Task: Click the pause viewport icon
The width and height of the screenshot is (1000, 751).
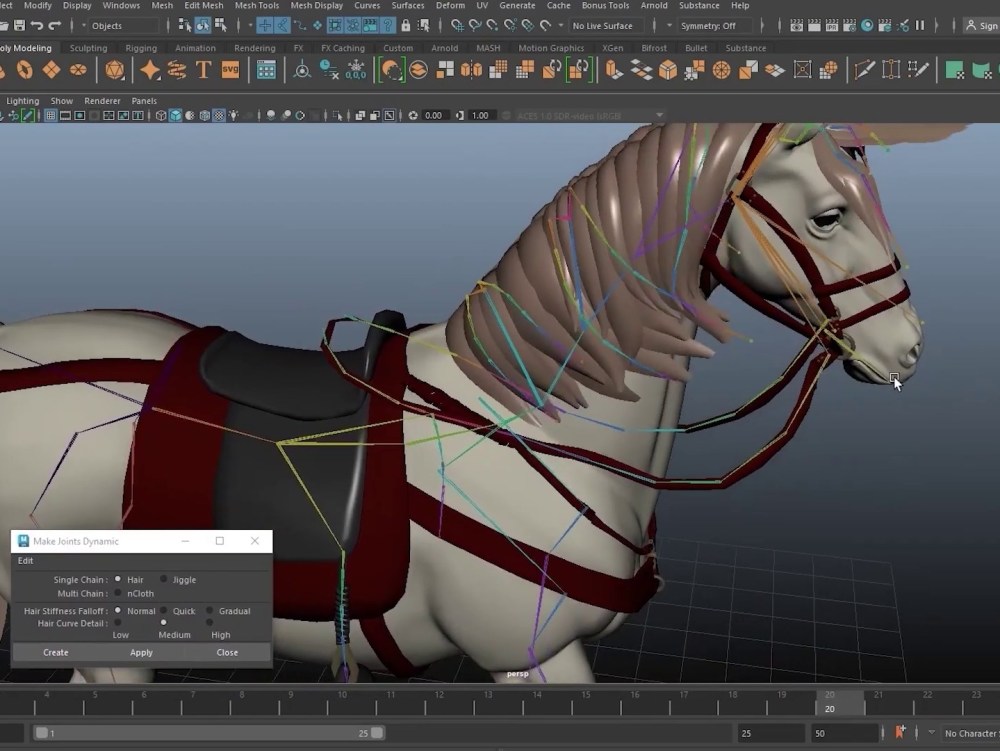Action: click(x=920, y=26)
